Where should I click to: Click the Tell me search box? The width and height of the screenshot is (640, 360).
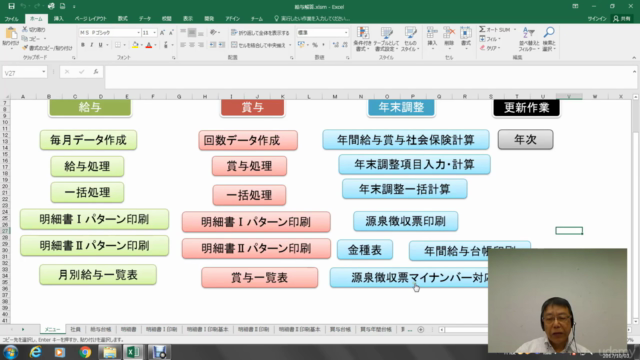tap(312, 19)
